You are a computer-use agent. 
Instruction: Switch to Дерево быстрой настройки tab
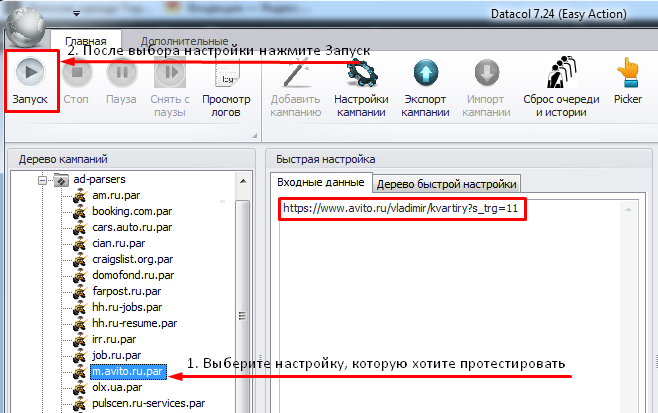point(446,184)
